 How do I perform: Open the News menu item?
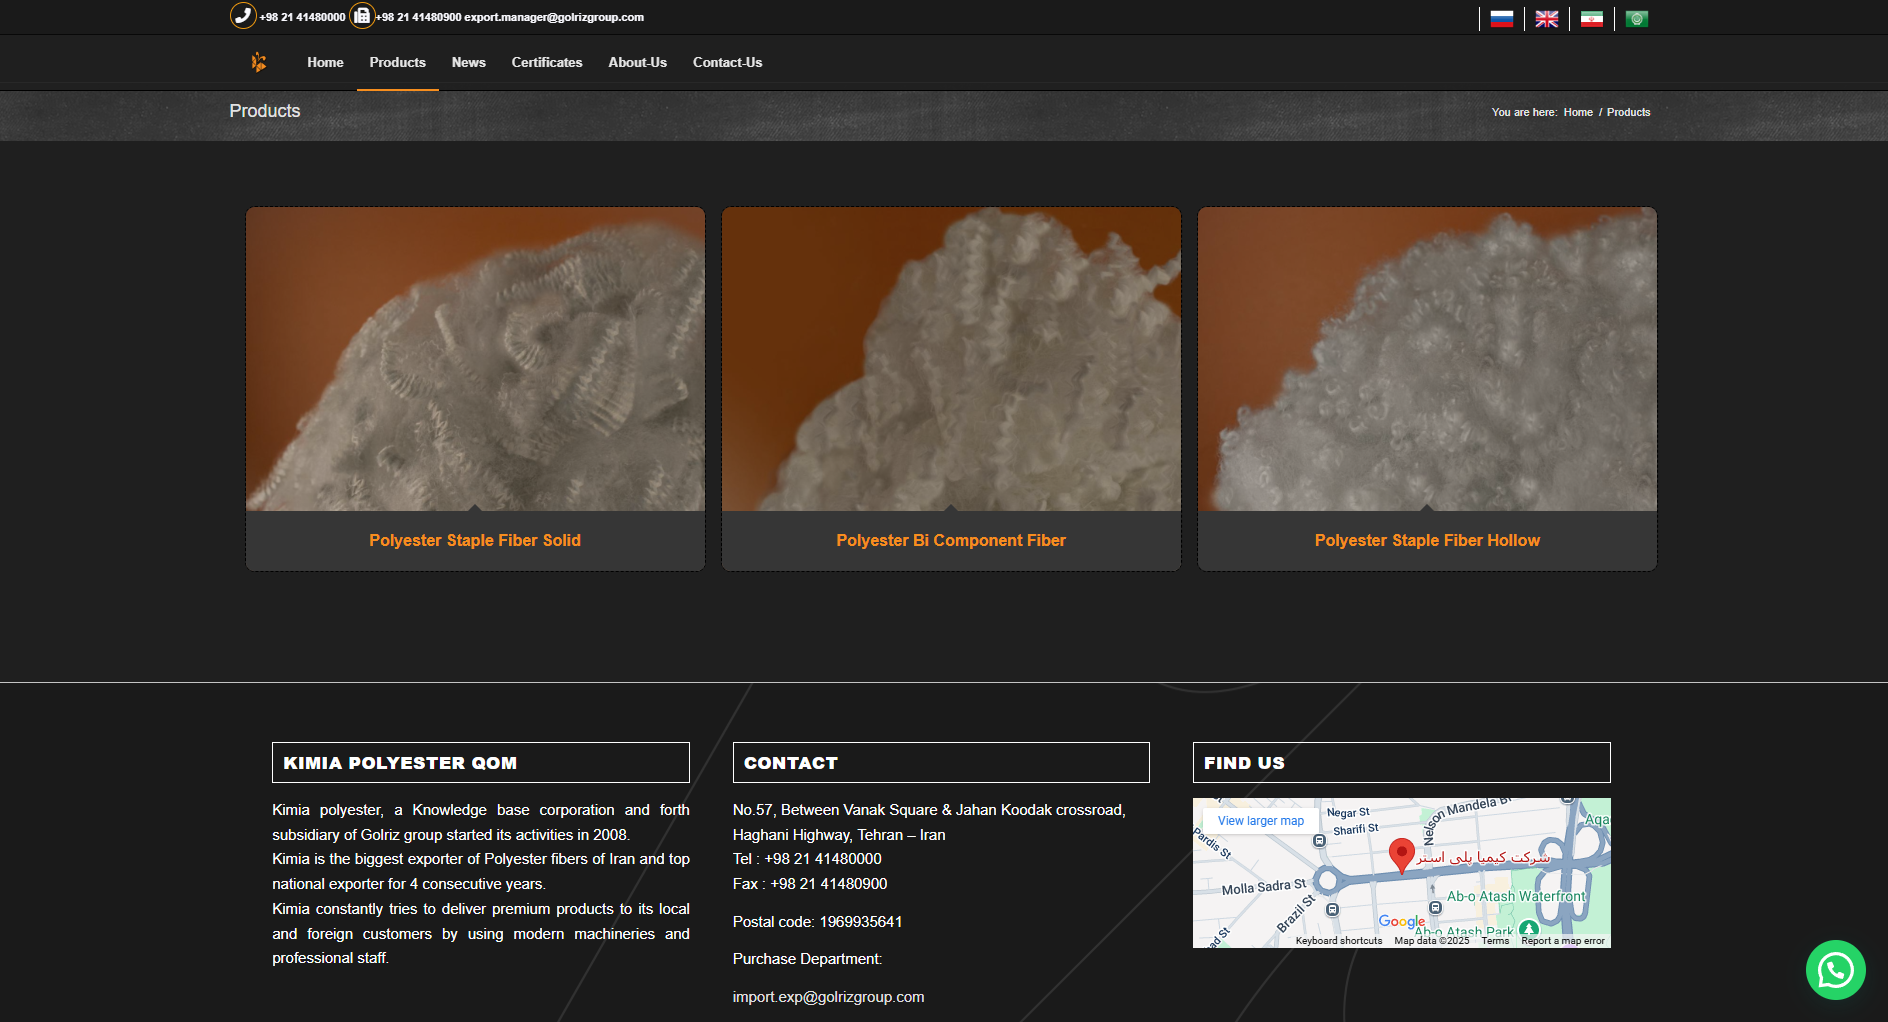[x=468, y=62]
